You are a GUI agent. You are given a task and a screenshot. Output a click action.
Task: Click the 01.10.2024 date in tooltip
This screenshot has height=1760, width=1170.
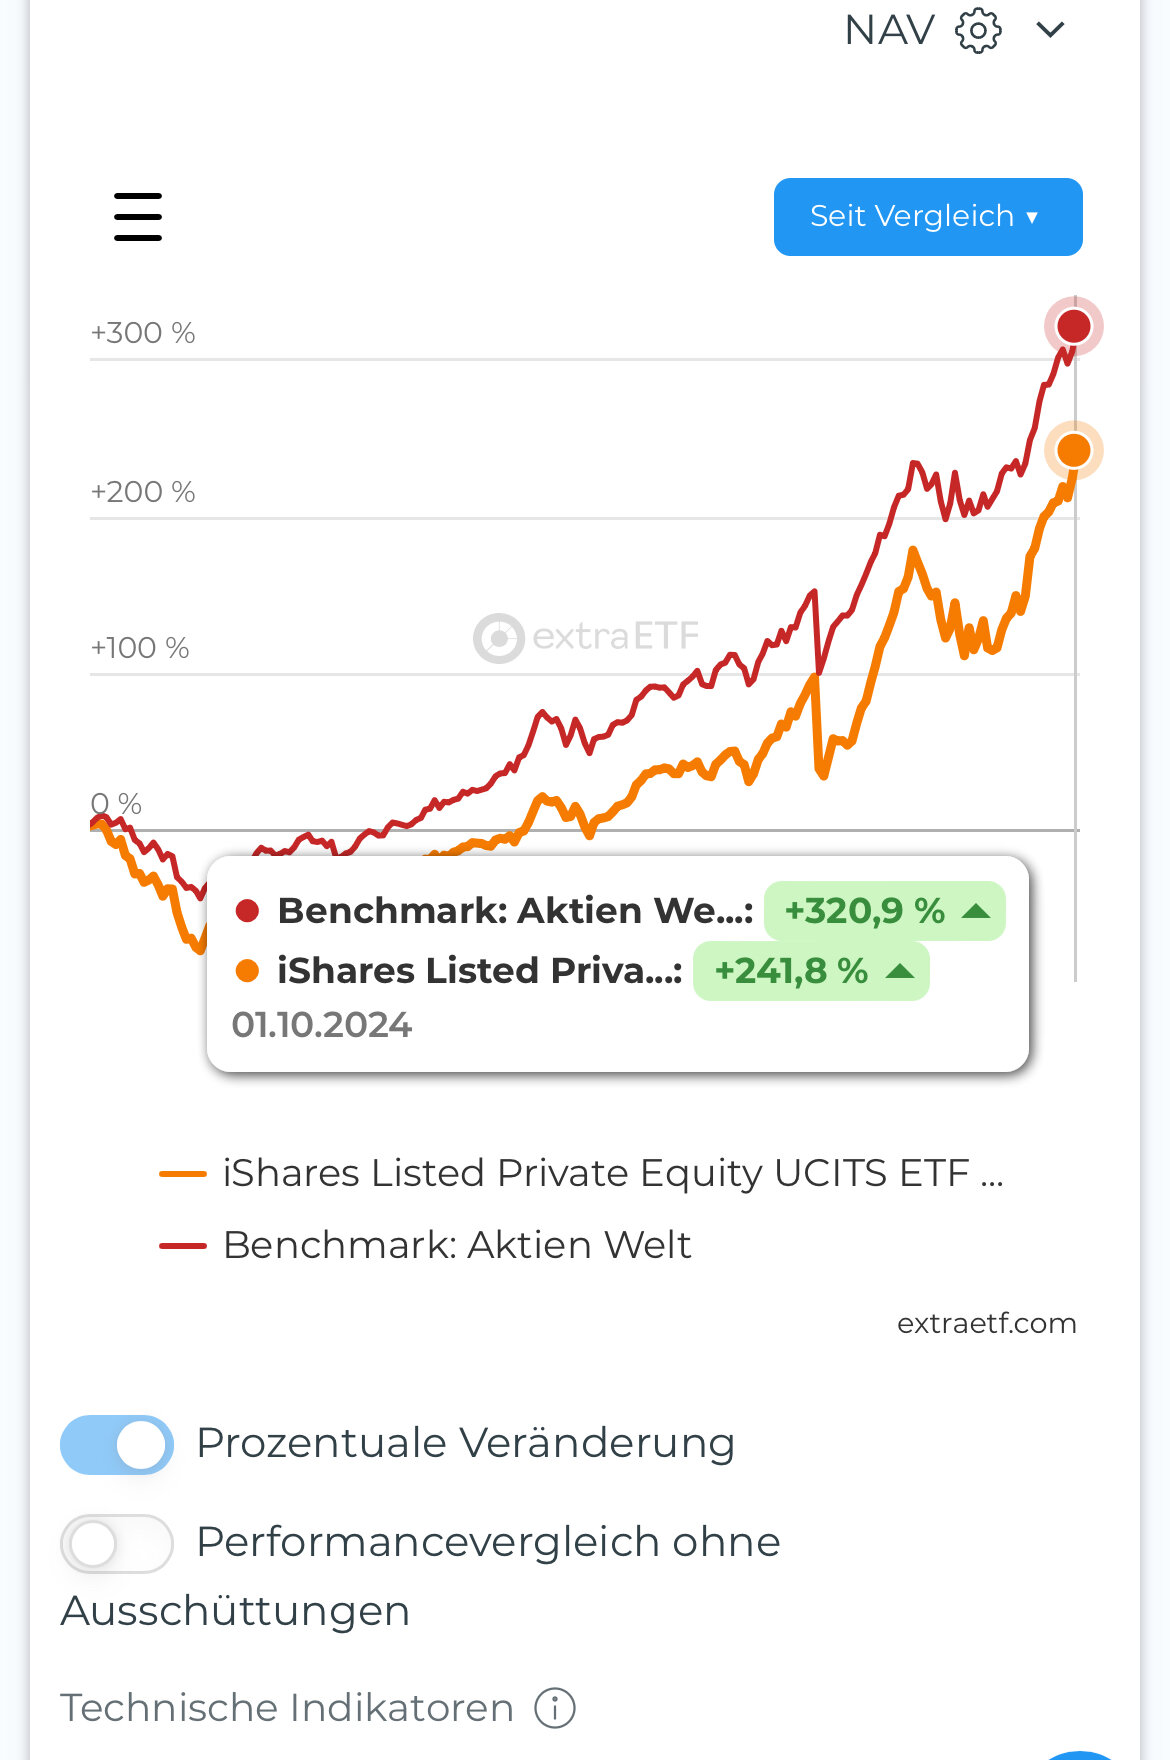coord(322,1025)
